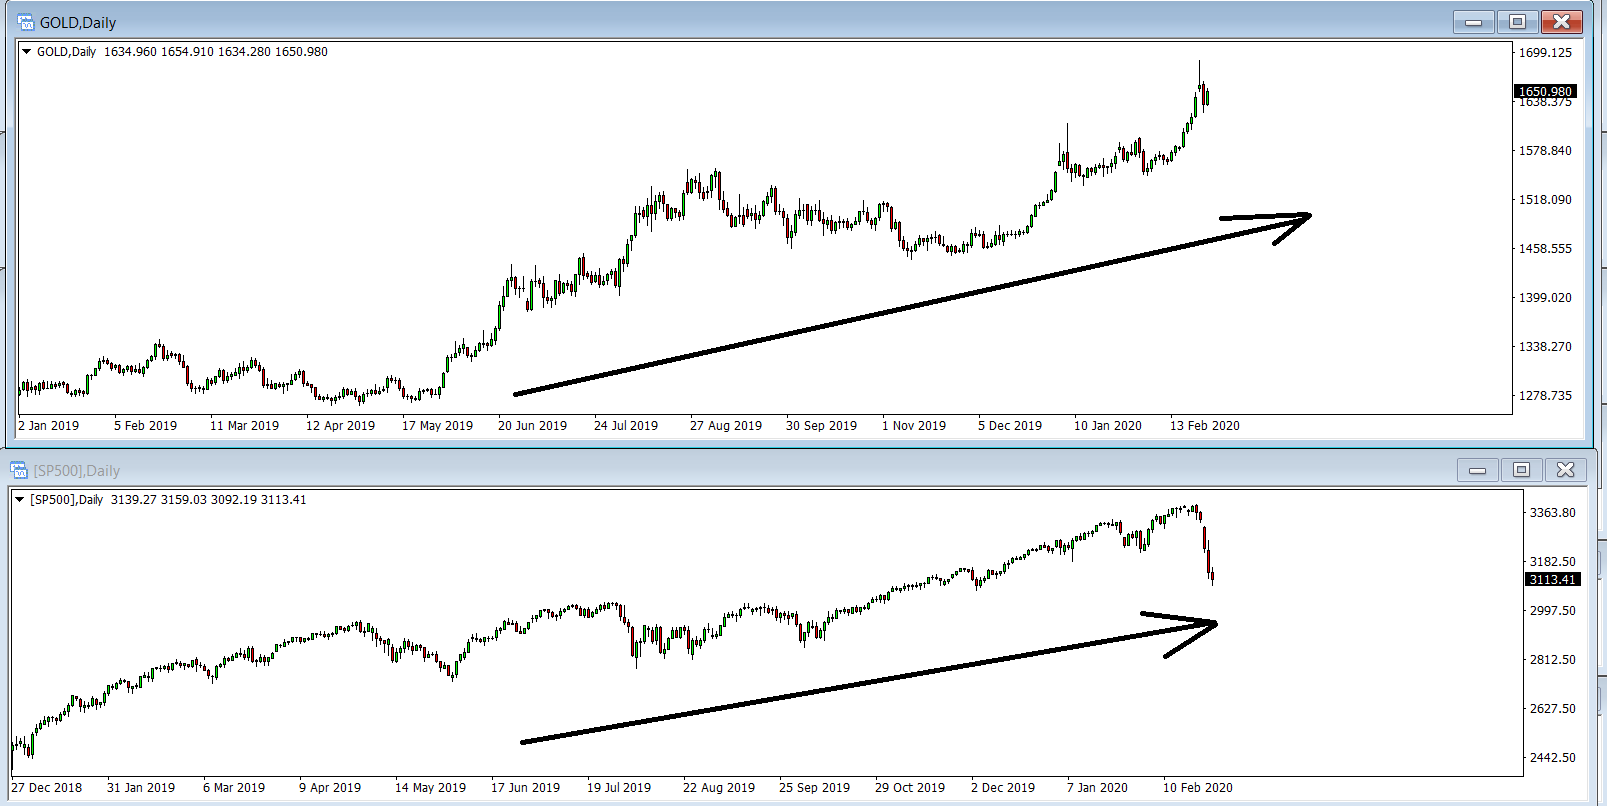Image resolution: width=1607 pixels, height=806 pixels.
Task: Click the 2442.50 SP500 price axis value
Action: click(1552, 758)
